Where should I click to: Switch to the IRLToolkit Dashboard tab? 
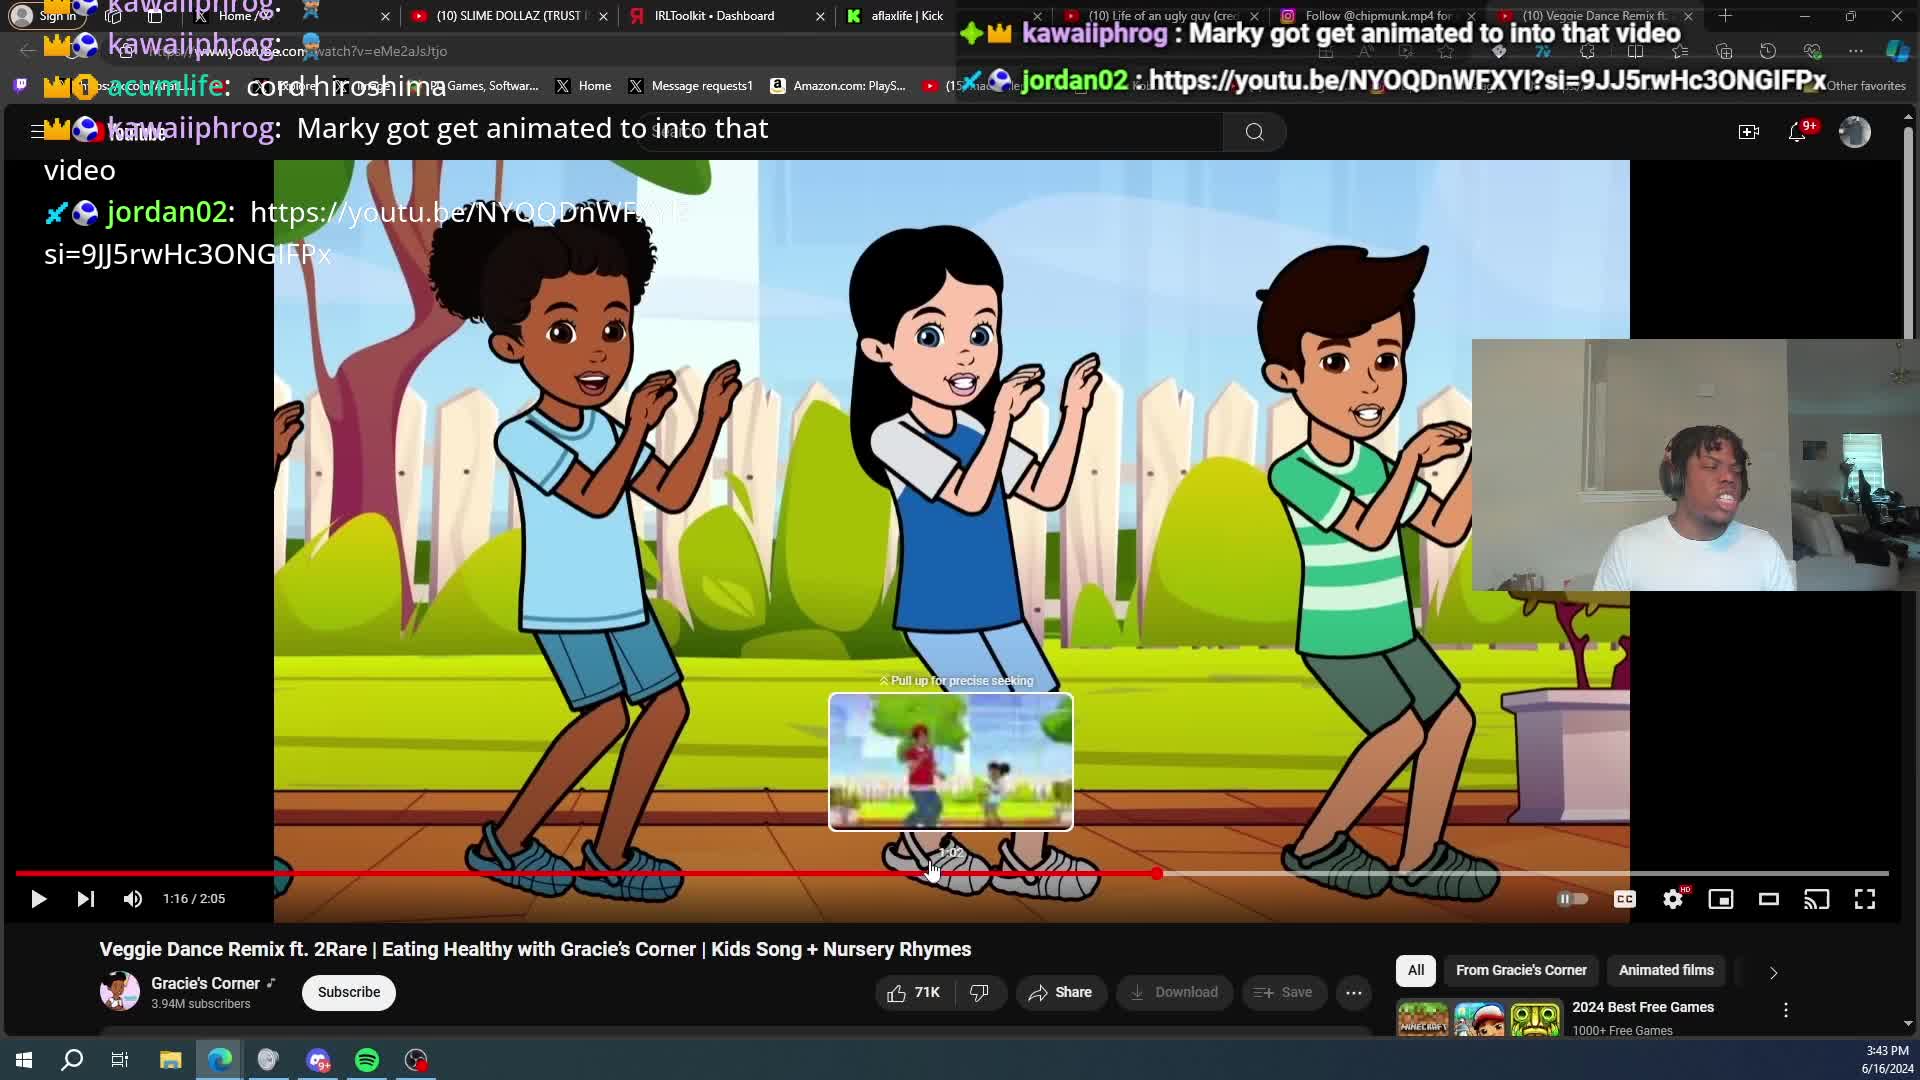pyautogui.click(x=728, y=16)
